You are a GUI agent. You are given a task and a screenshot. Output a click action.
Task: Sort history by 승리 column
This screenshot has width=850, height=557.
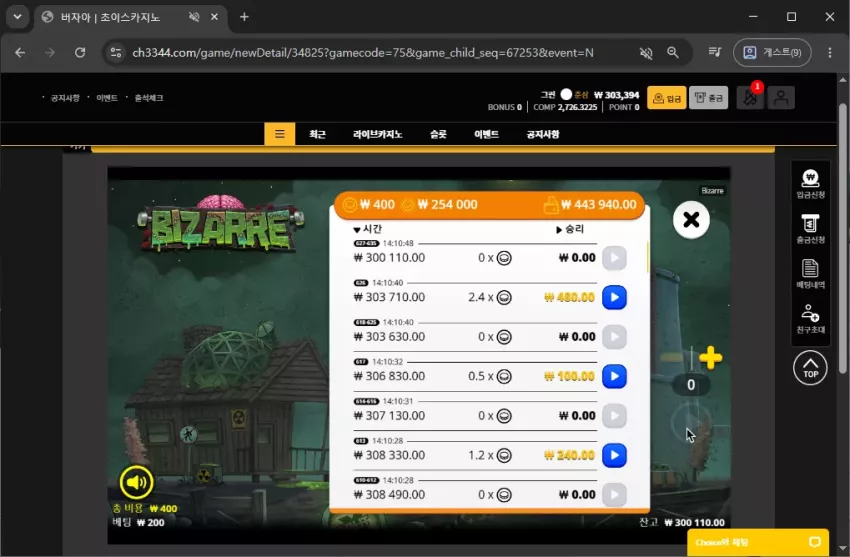[x=570, y=229]
